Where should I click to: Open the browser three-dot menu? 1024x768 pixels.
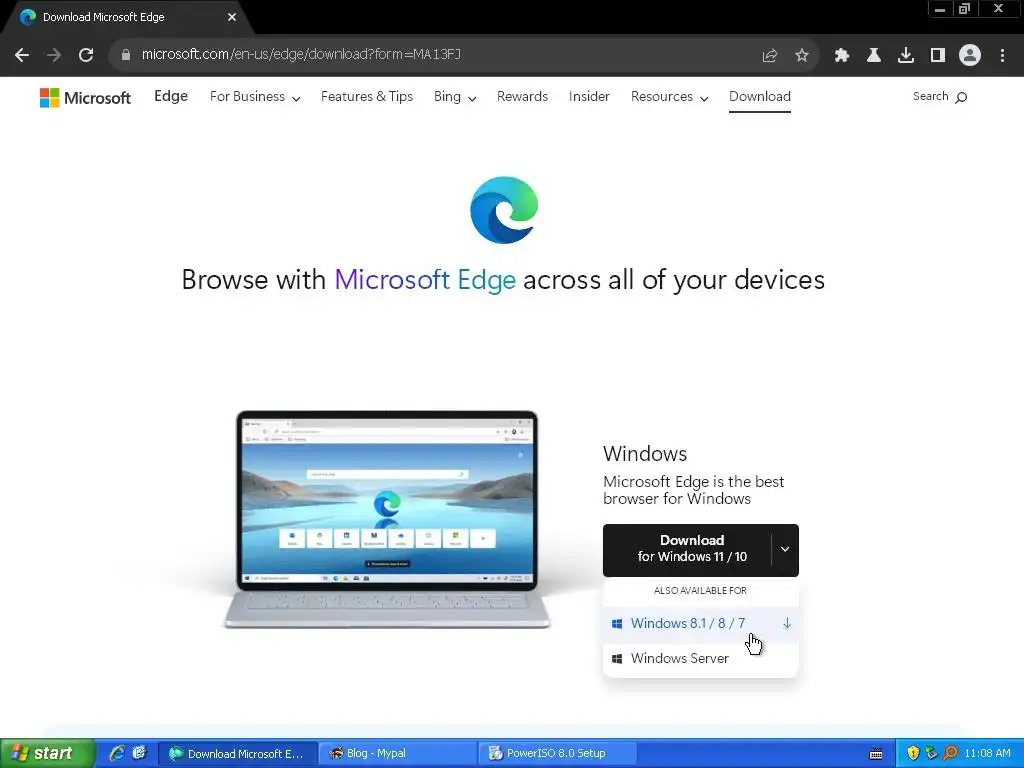point(1002,55)
